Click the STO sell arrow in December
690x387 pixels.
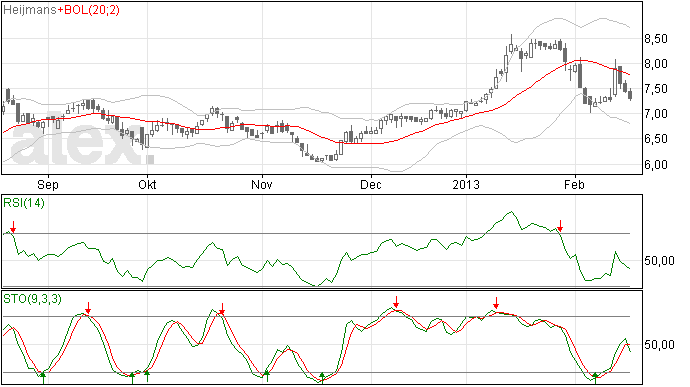click(x=396, y=302)
